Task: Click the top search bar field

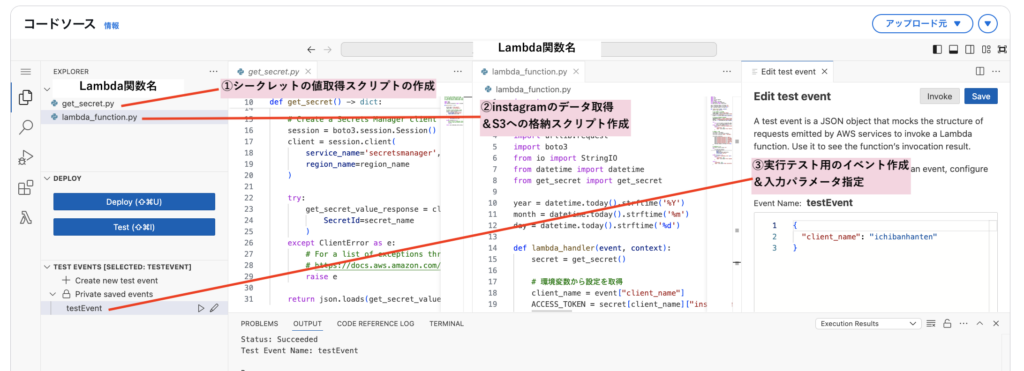Action: pos(529,50)
